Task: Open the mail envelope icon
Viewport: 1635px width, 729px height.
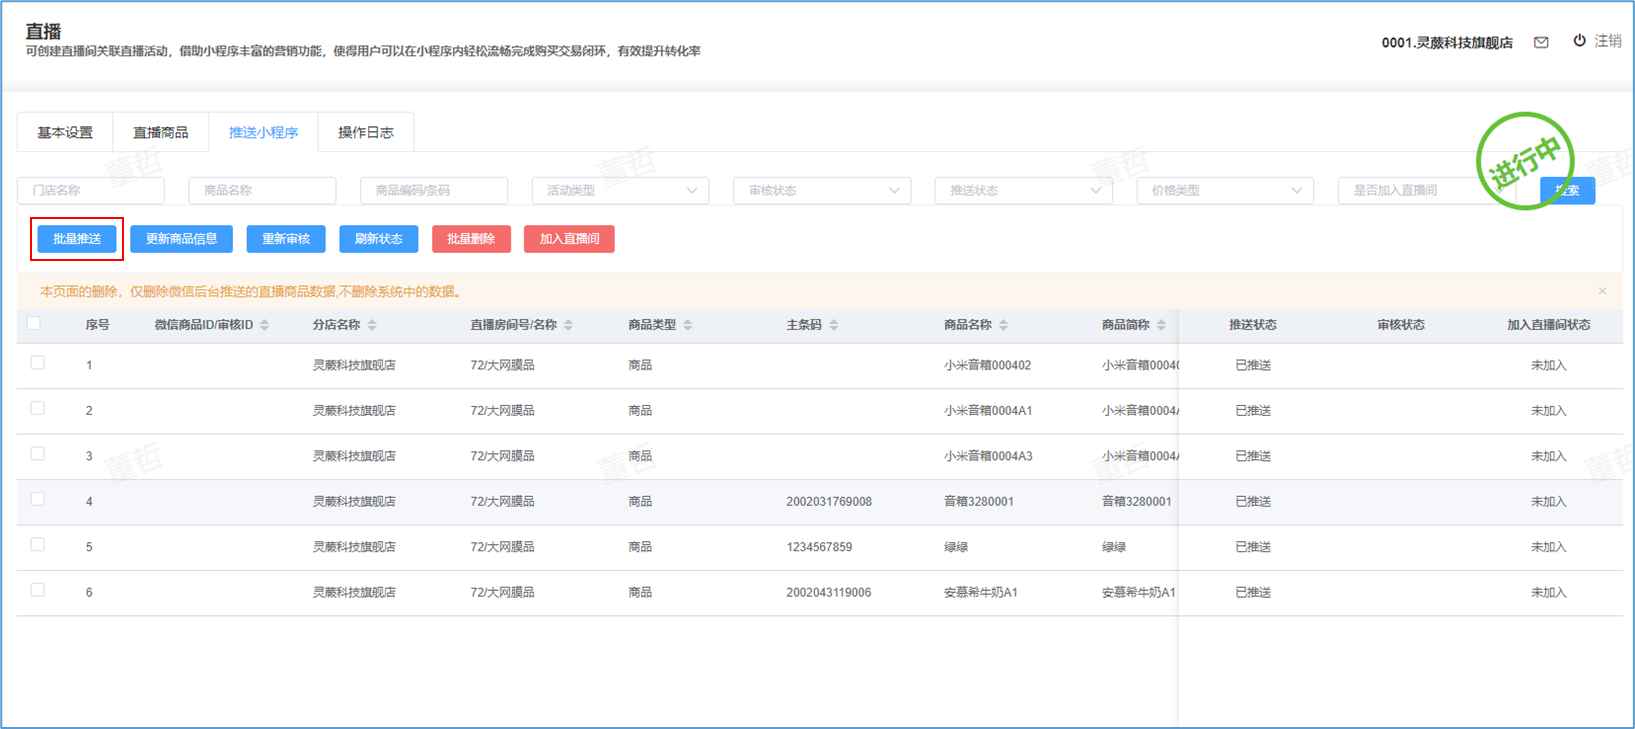Action: pos(1541,42)
